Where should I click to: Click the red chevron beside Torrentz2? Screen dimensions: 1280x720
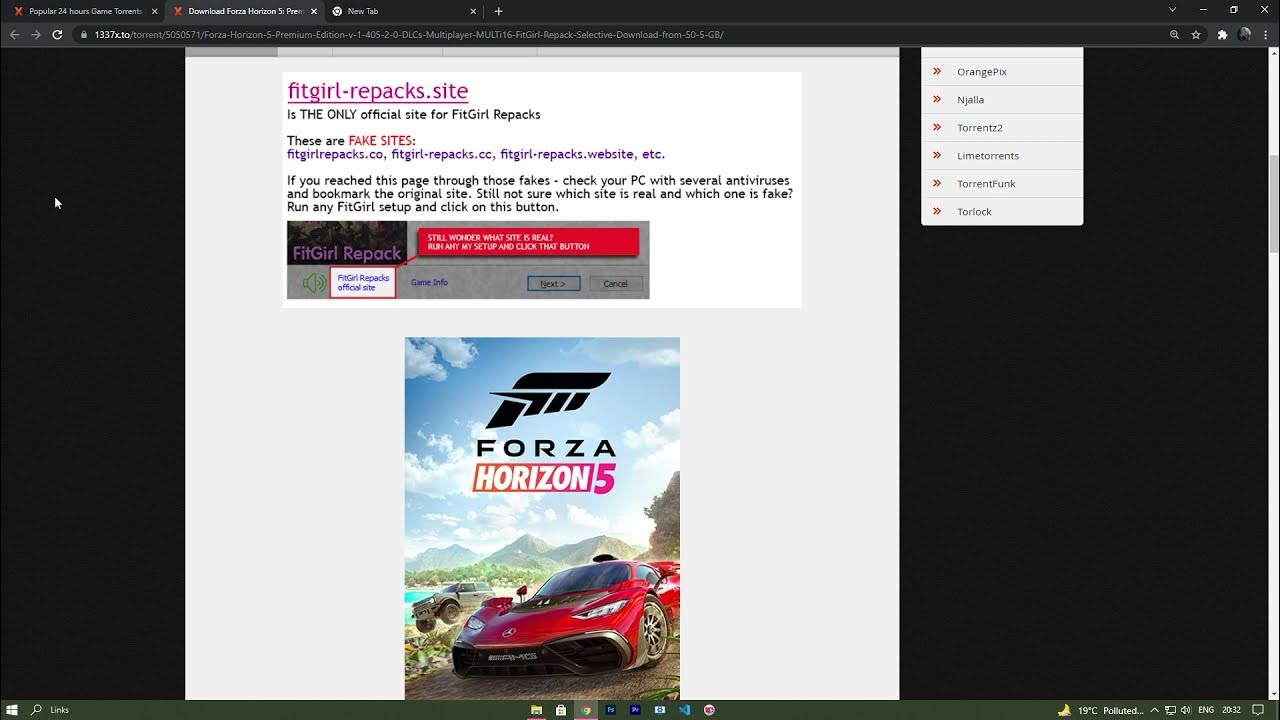(937, 127)
